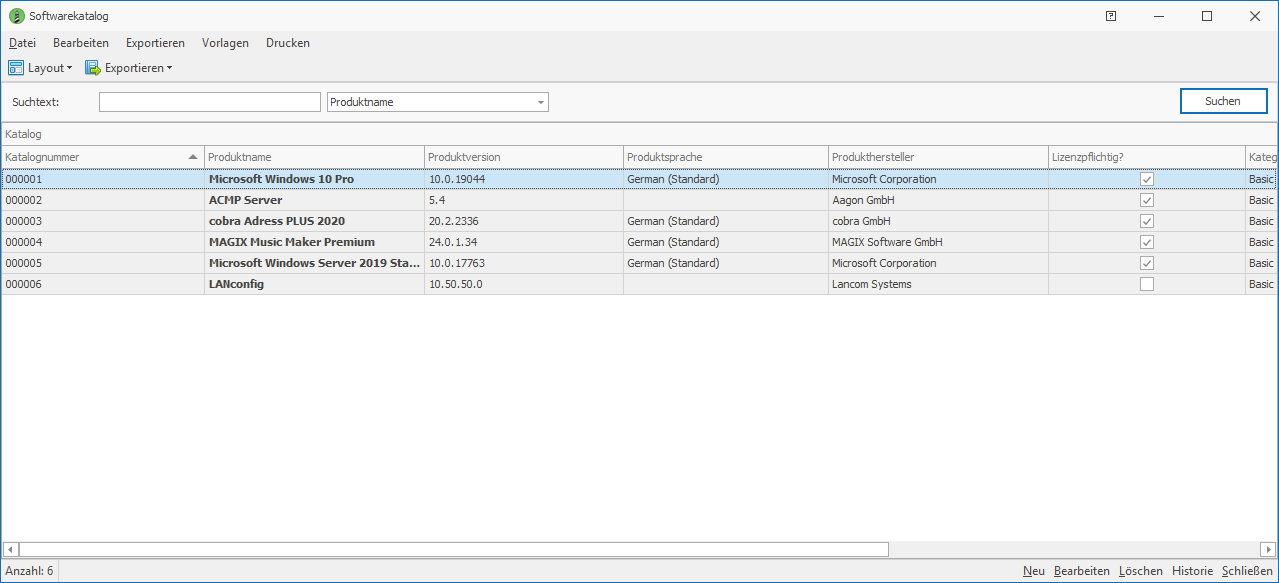1279x583 pixels.
Task: Click the Löschen button
Action: 1140,571
